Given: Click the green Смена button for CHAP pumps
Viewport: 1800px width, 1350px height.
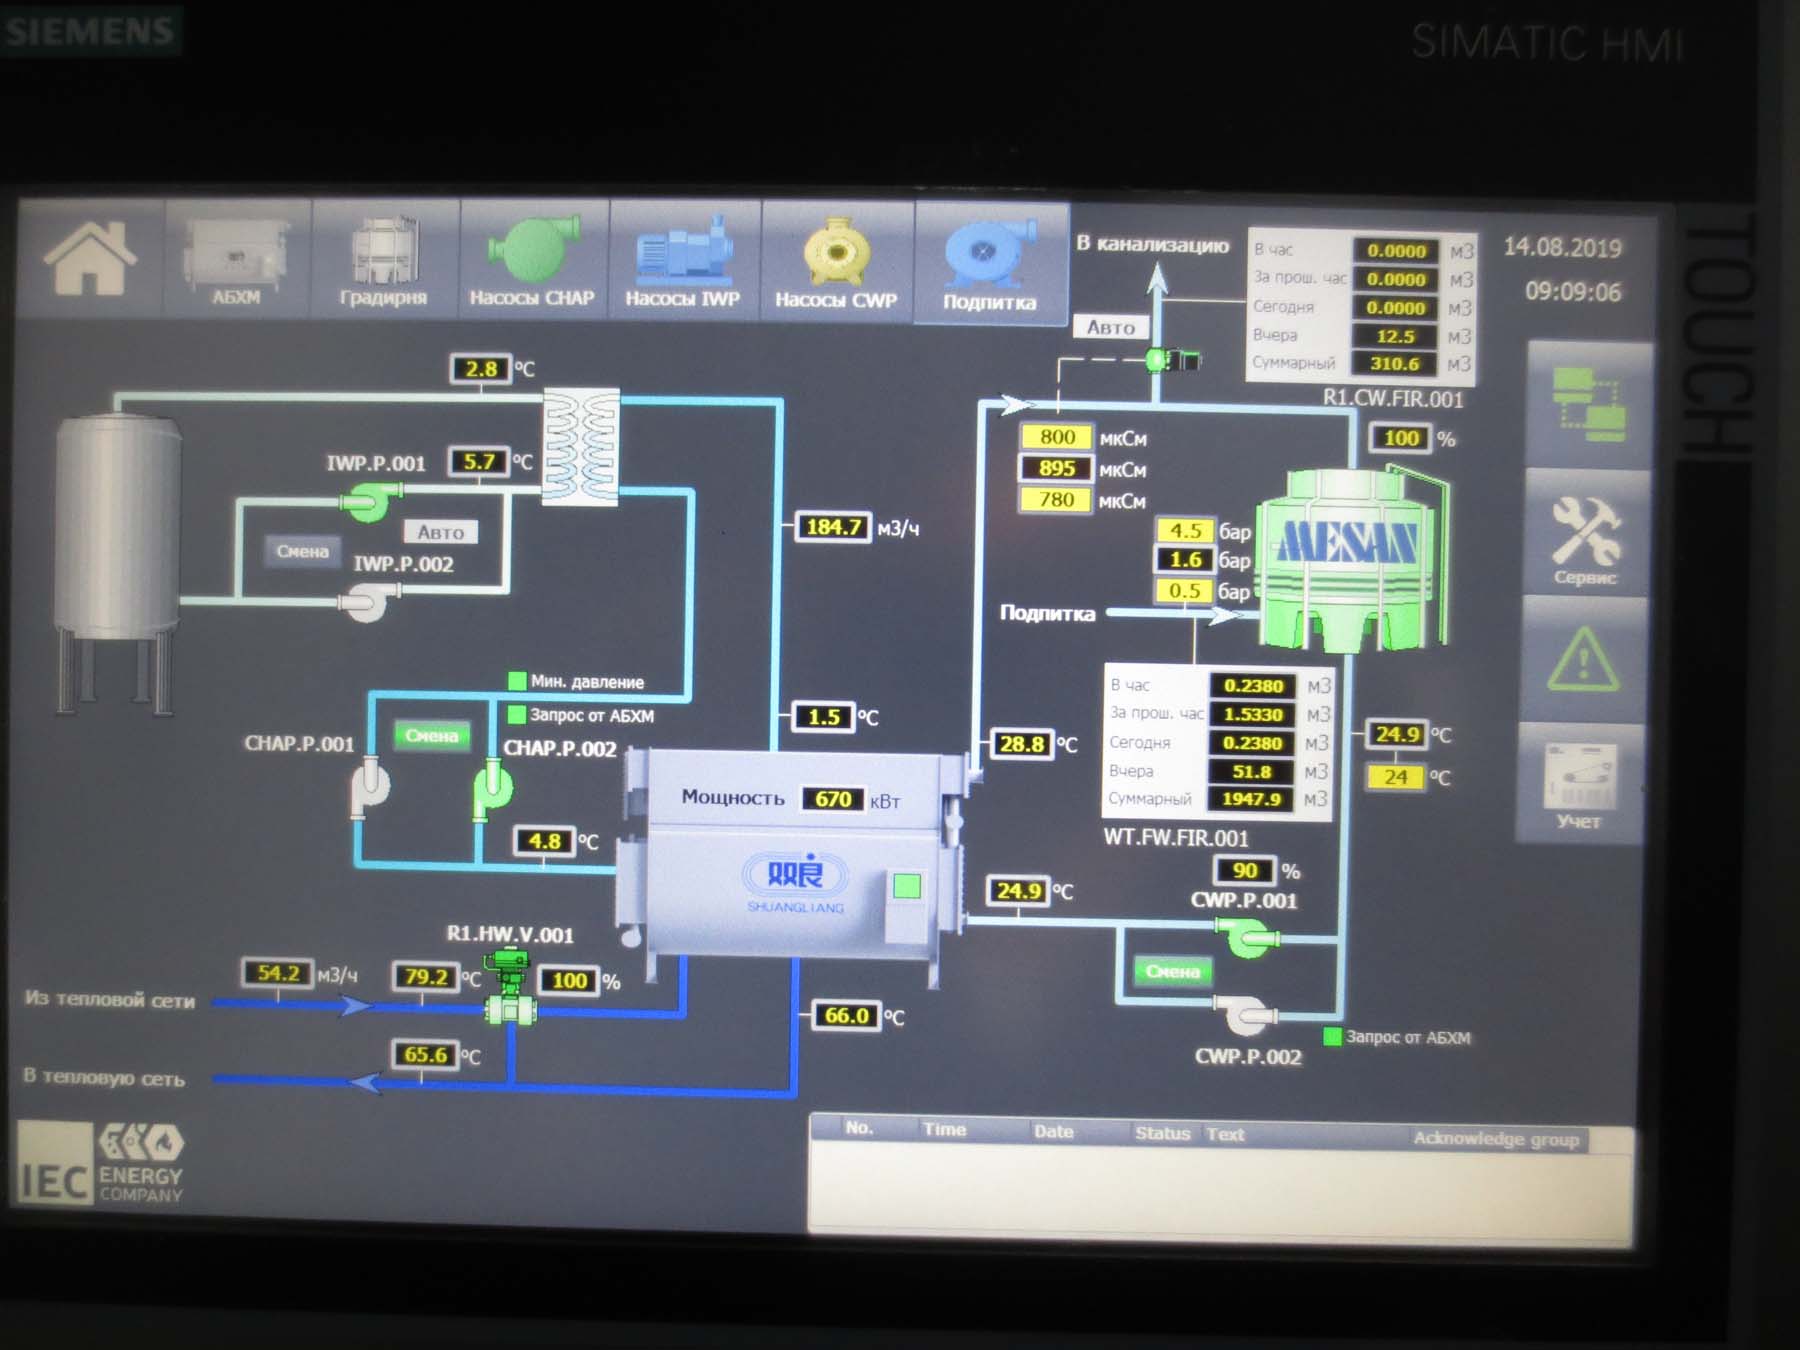Looking at the screenshot, I should (x=431, y=735).
